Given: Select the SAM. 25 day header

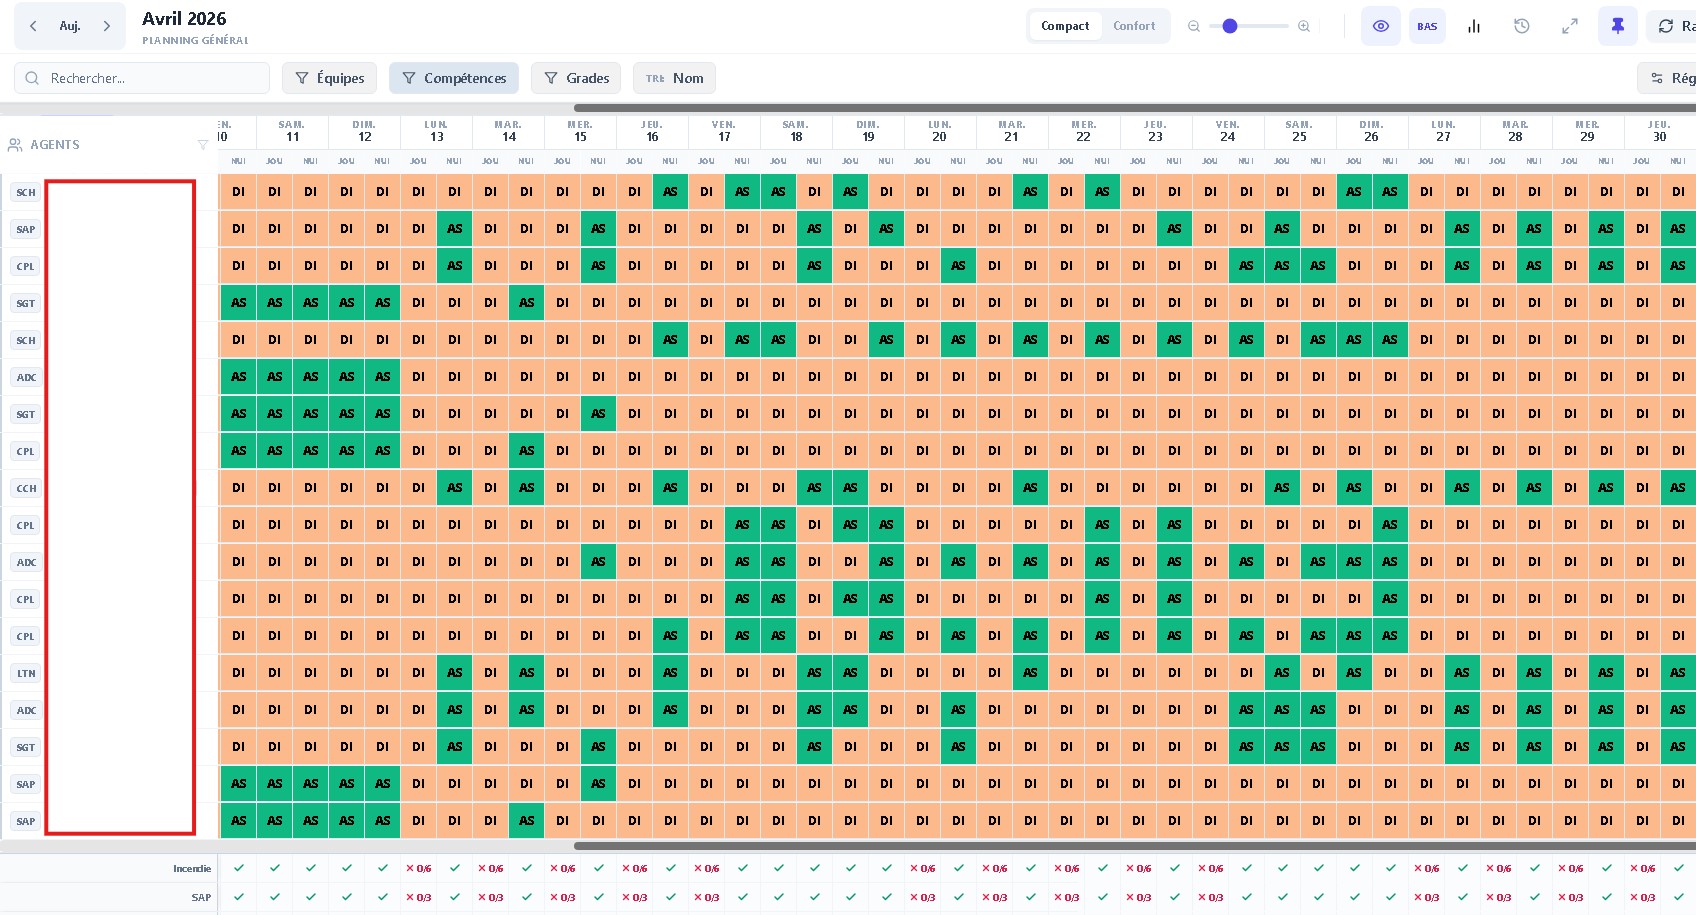Looking at the screenshot, I should (x=1300, y=131).
